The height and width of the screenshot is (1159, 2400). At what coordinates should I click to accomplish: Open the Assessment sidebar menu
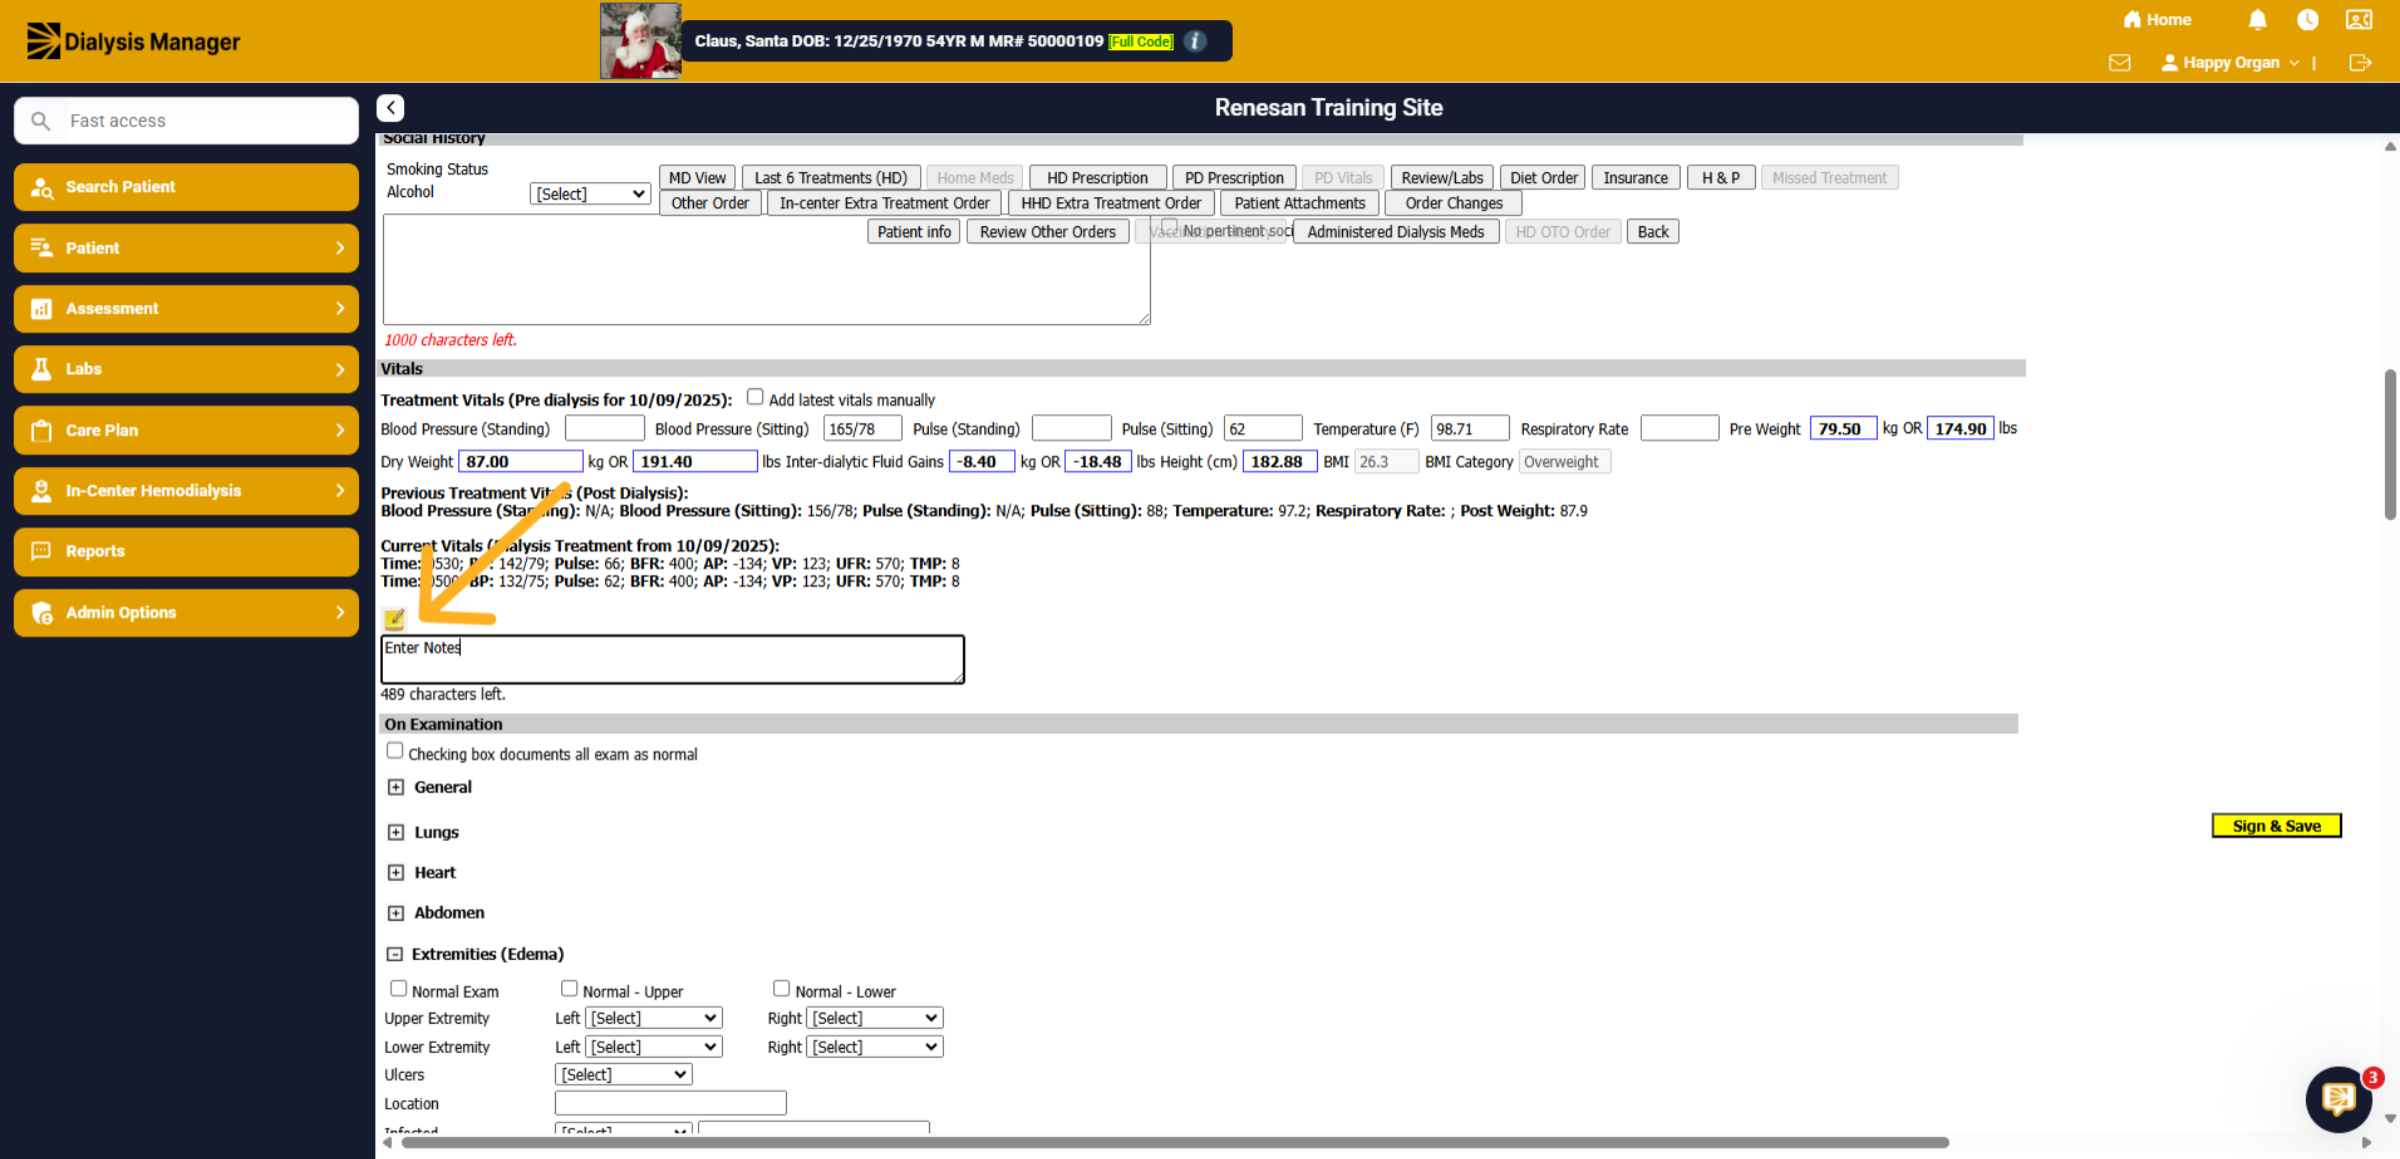coord(186,309)
